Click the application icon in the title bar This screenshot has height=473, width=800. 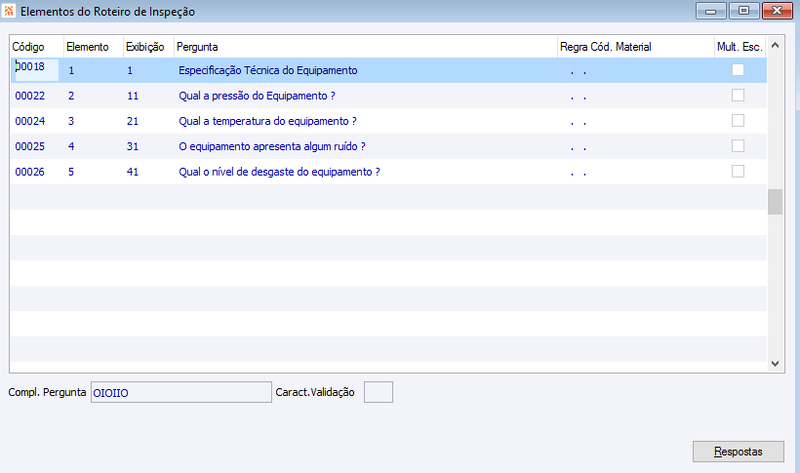click(x=9, y=11)
